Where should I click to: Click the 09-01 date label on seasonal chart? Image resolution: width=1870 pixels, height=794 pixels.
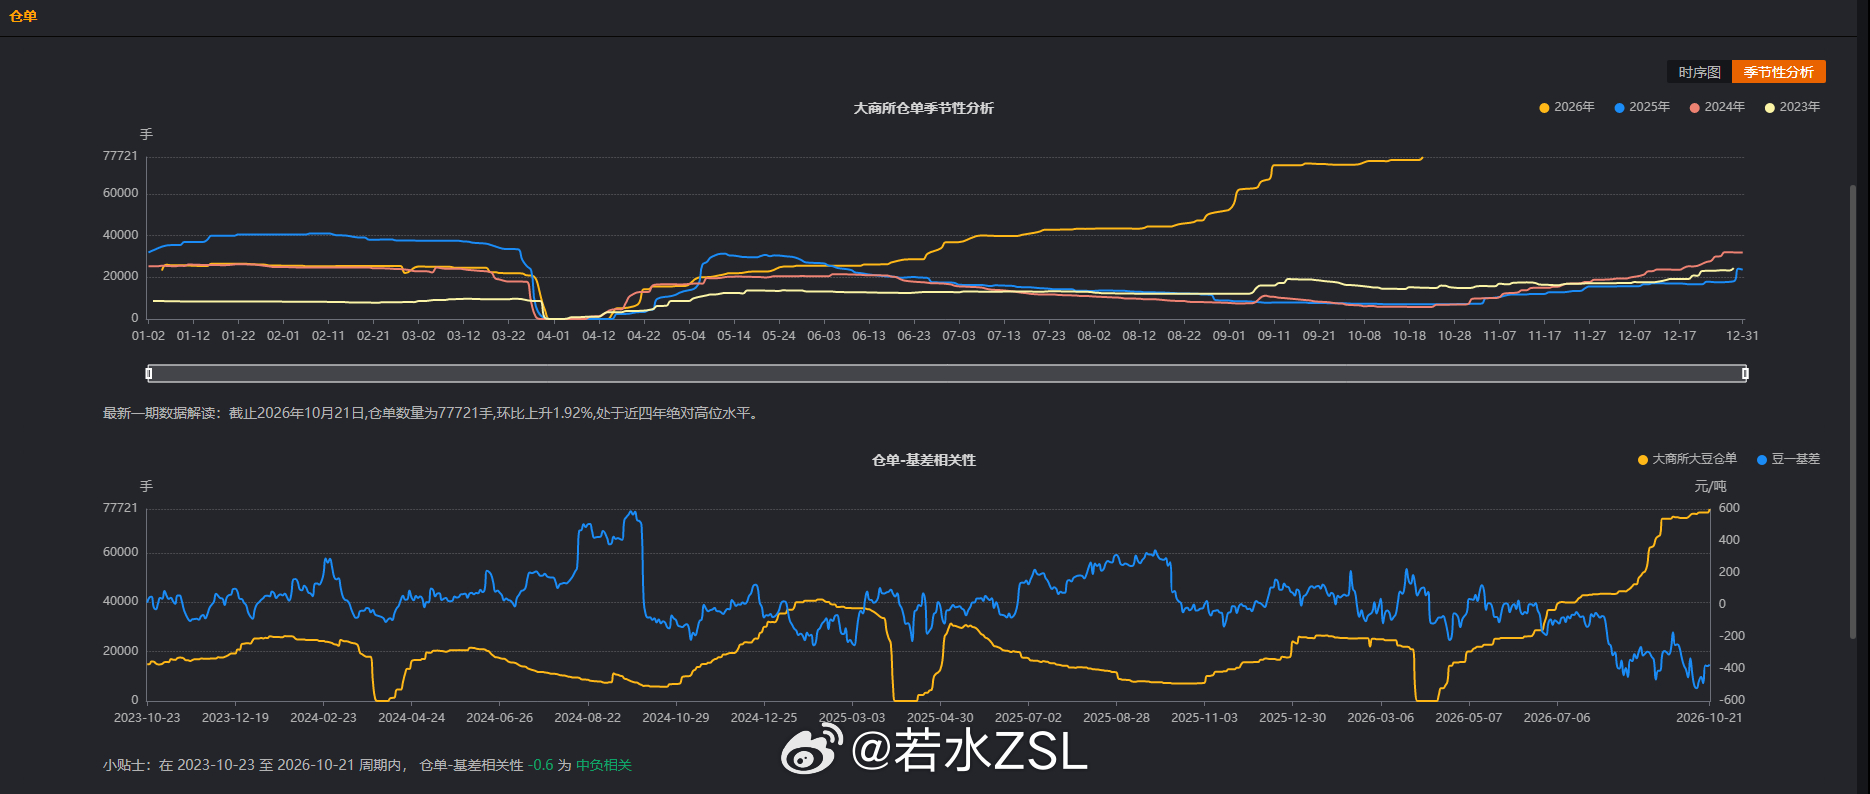click(x=1229, y=336)
